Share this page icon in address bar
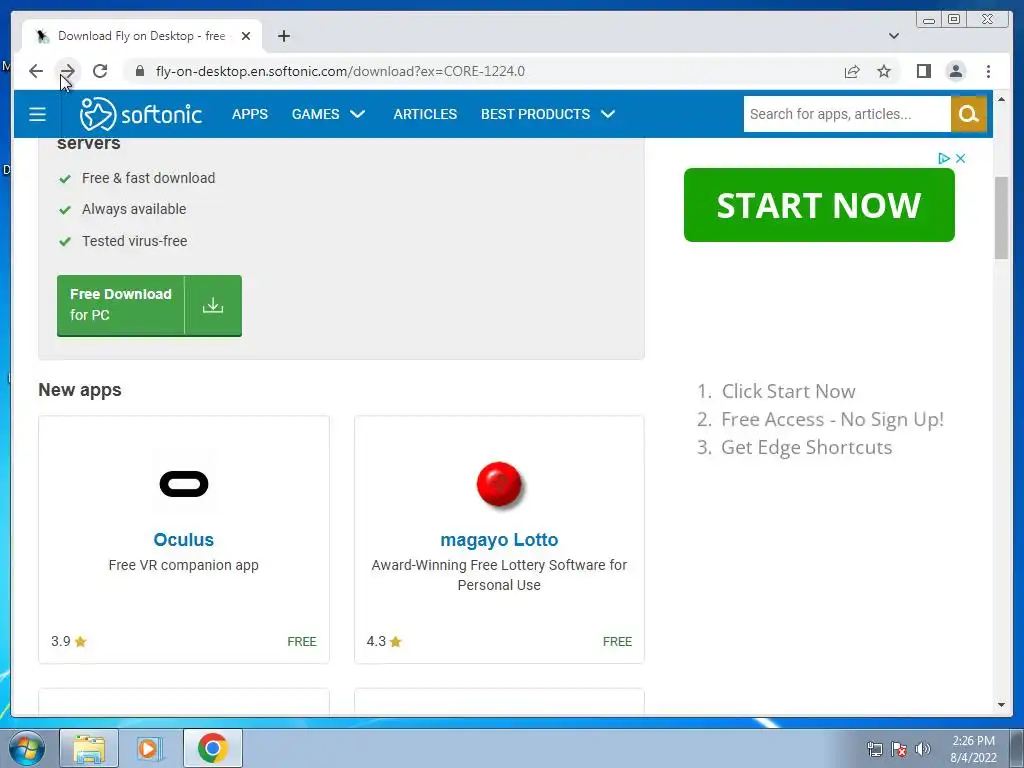 coord(852,71)
